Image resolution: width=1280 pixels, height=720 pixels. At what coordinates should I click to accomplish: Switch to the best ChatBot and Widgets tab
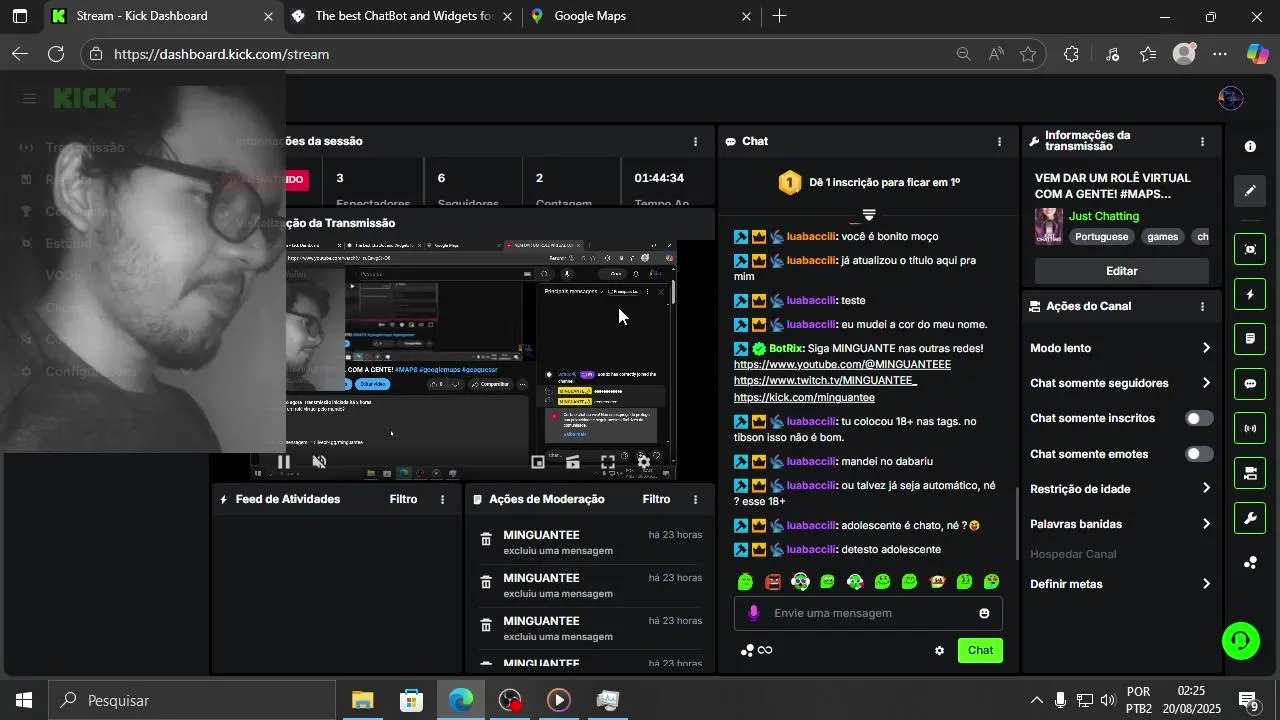[403, 16]
